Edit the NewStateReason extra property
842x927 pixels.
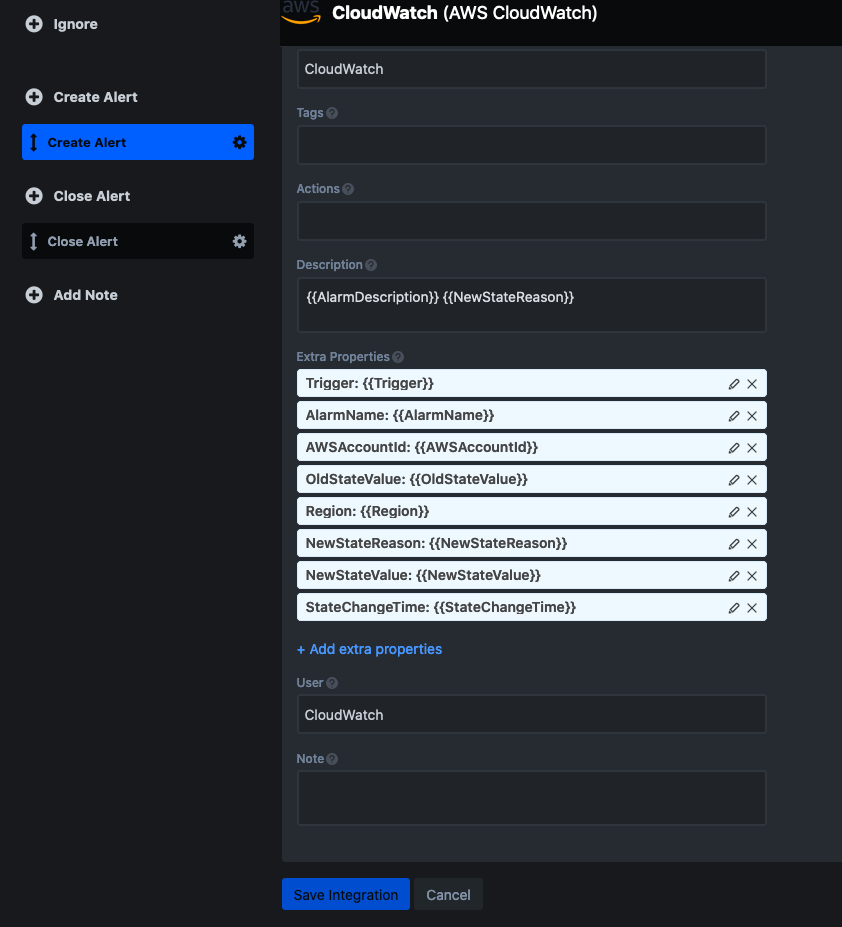coord(734,543)
